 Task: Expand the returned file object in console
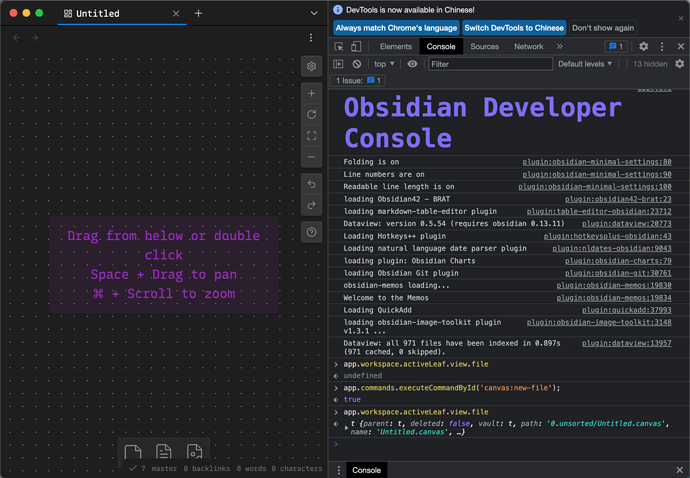coord(346,427)
